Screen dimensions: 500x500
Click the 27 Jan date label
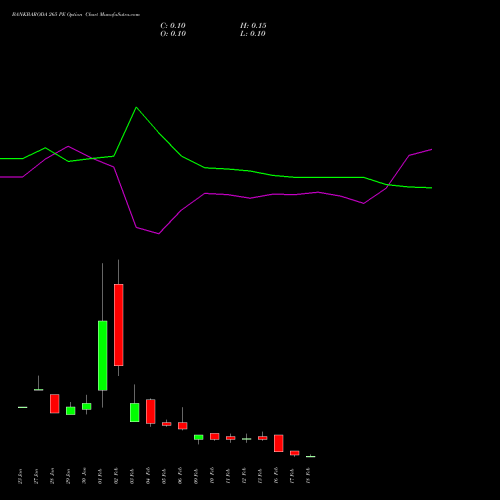[36, 476]
